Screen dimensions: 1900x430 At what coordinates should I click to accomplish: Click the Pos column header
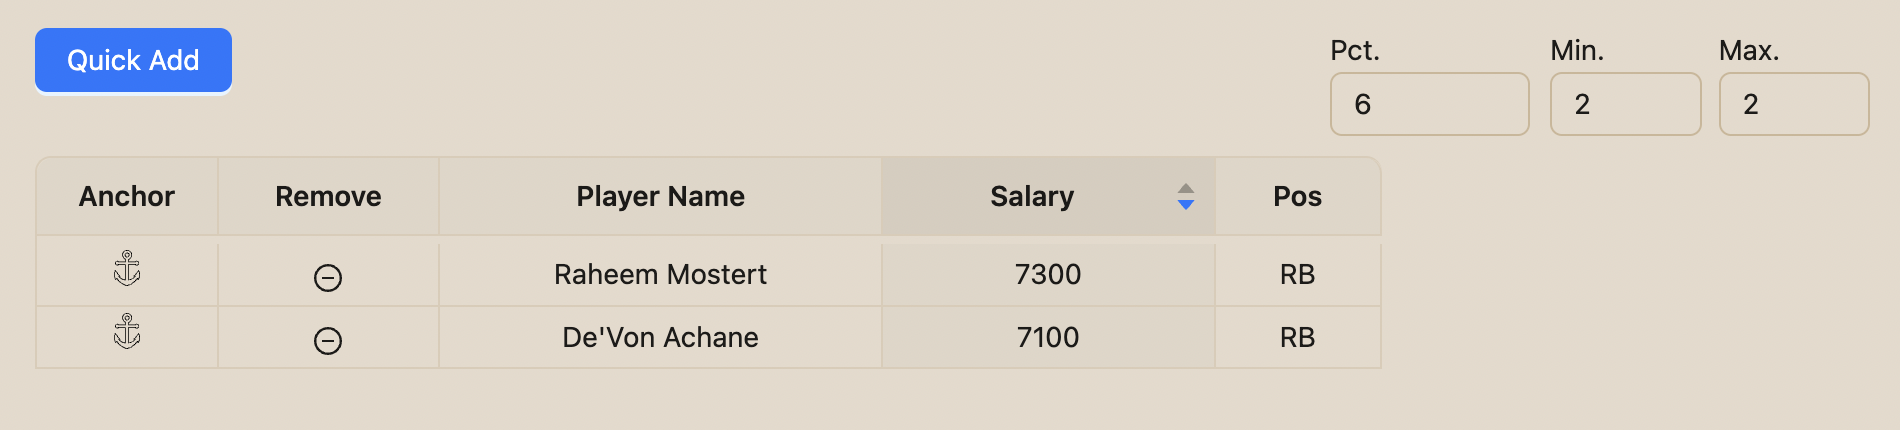(x=1298, y=196)
